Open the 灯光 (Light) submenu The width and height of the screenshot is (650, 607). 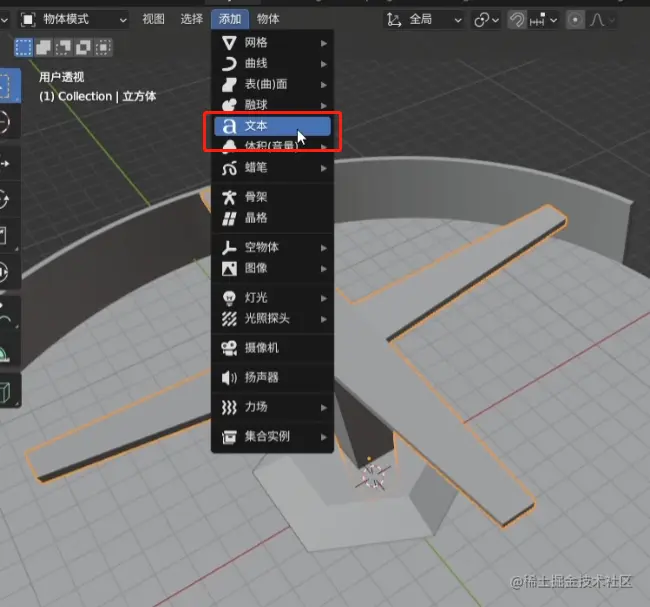(x=272, y=298)
